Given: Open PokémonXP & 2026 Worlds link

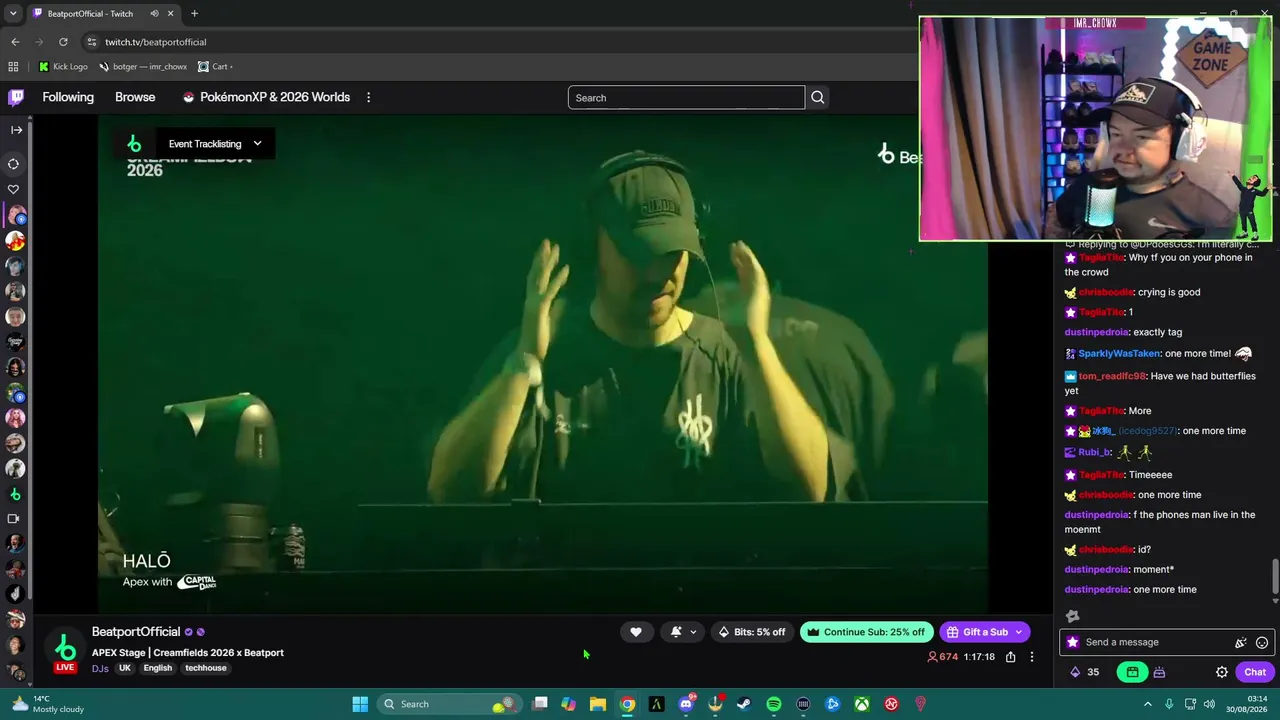Looking at the screenshot, I should pyautogui.click(x=266, y=97).
